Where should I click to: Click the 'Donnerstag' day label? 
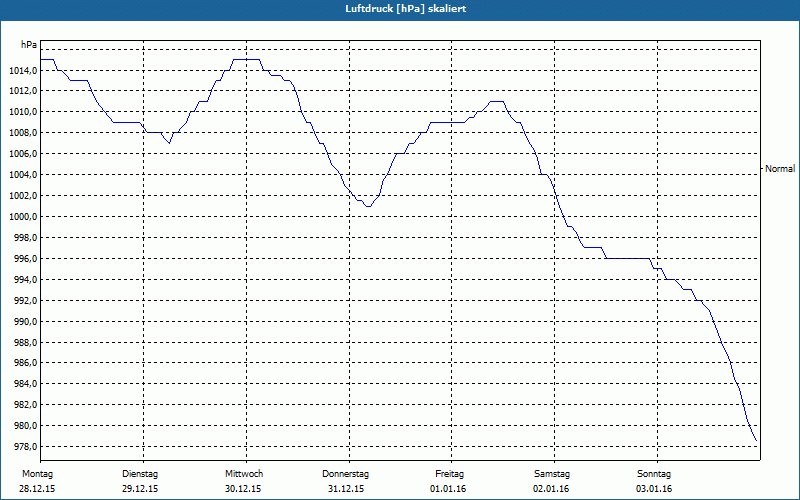tap(345, 474)
